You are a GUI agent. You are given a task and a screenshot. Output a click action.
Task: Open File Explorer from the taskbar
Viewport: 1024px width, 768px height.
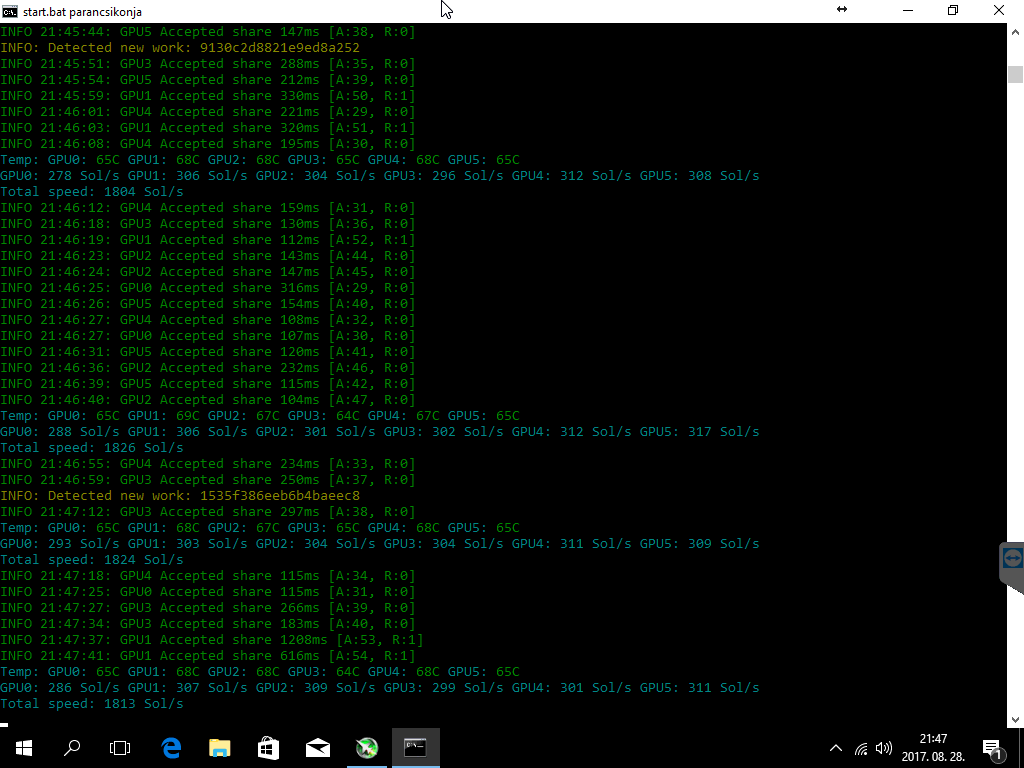coord(220,748)
